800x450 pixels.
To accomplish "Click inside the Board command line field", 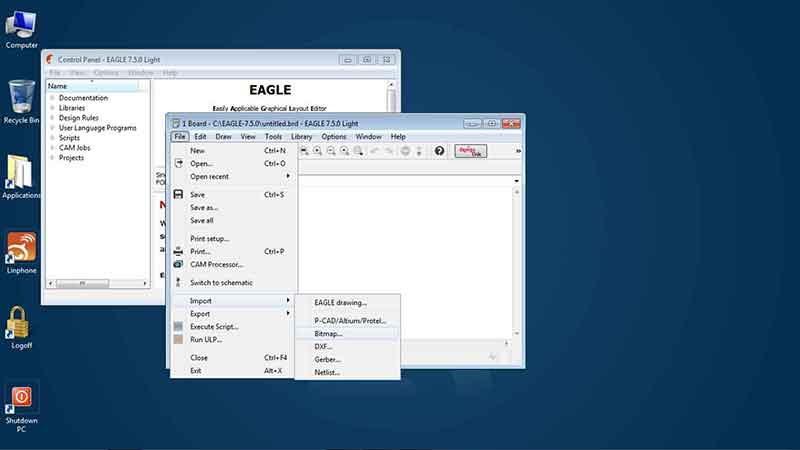I will coord(406,181).
